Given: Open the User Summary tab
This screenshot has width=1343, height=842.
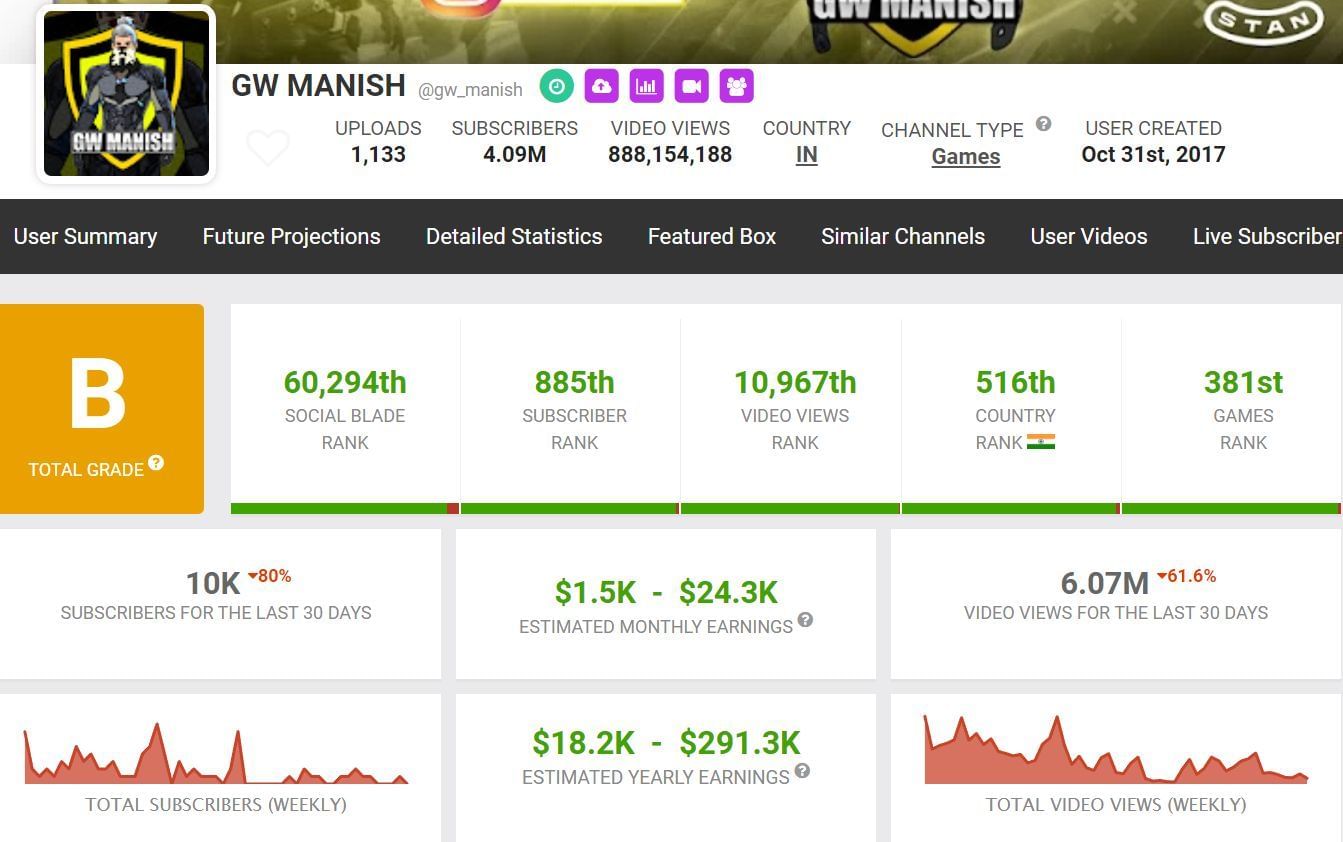Looking at the screenshot, I should pos(85,237).
